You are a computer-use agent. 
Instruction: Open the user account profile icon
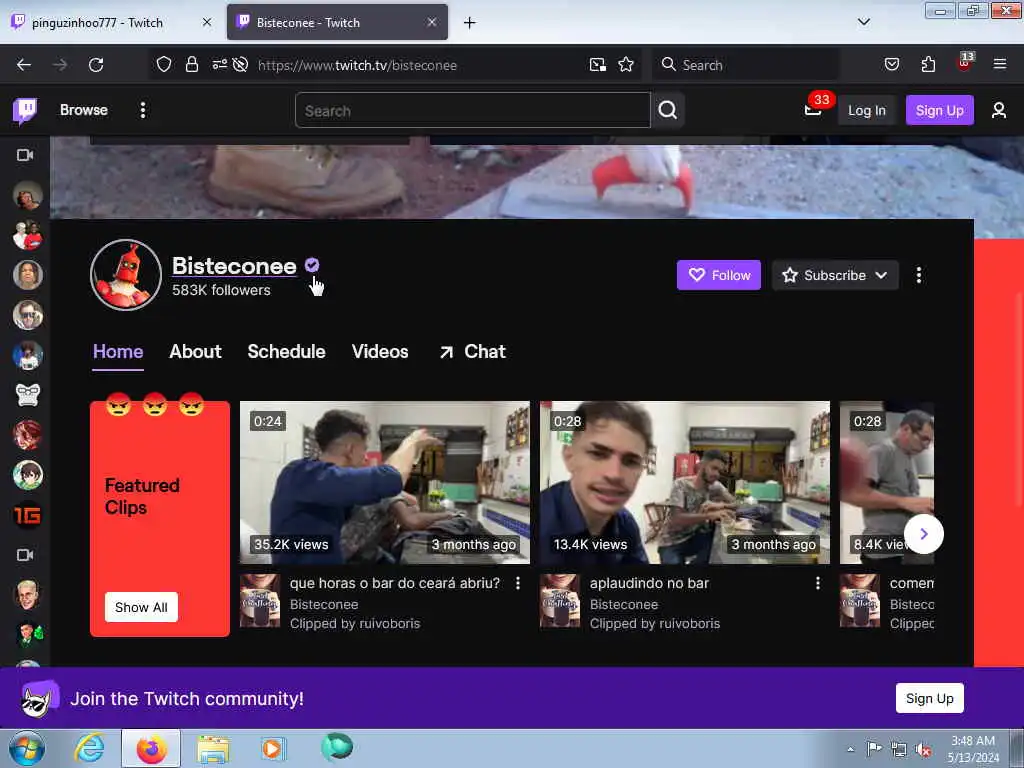point(999,110)
